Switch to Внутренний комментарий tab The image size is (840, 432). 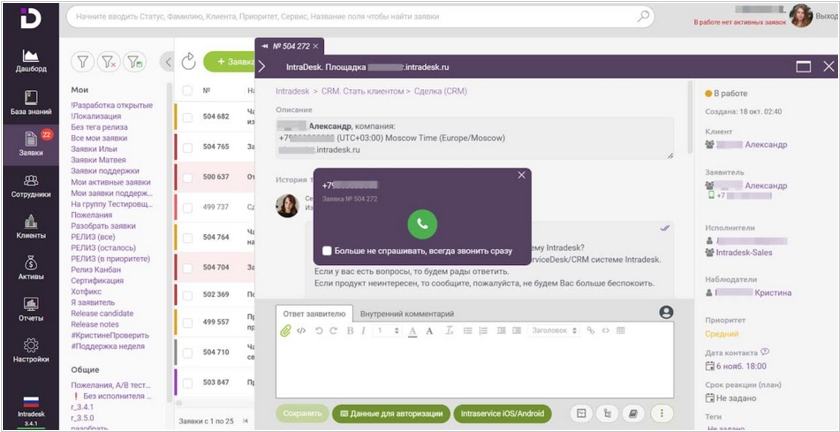[x=406, y=313]
